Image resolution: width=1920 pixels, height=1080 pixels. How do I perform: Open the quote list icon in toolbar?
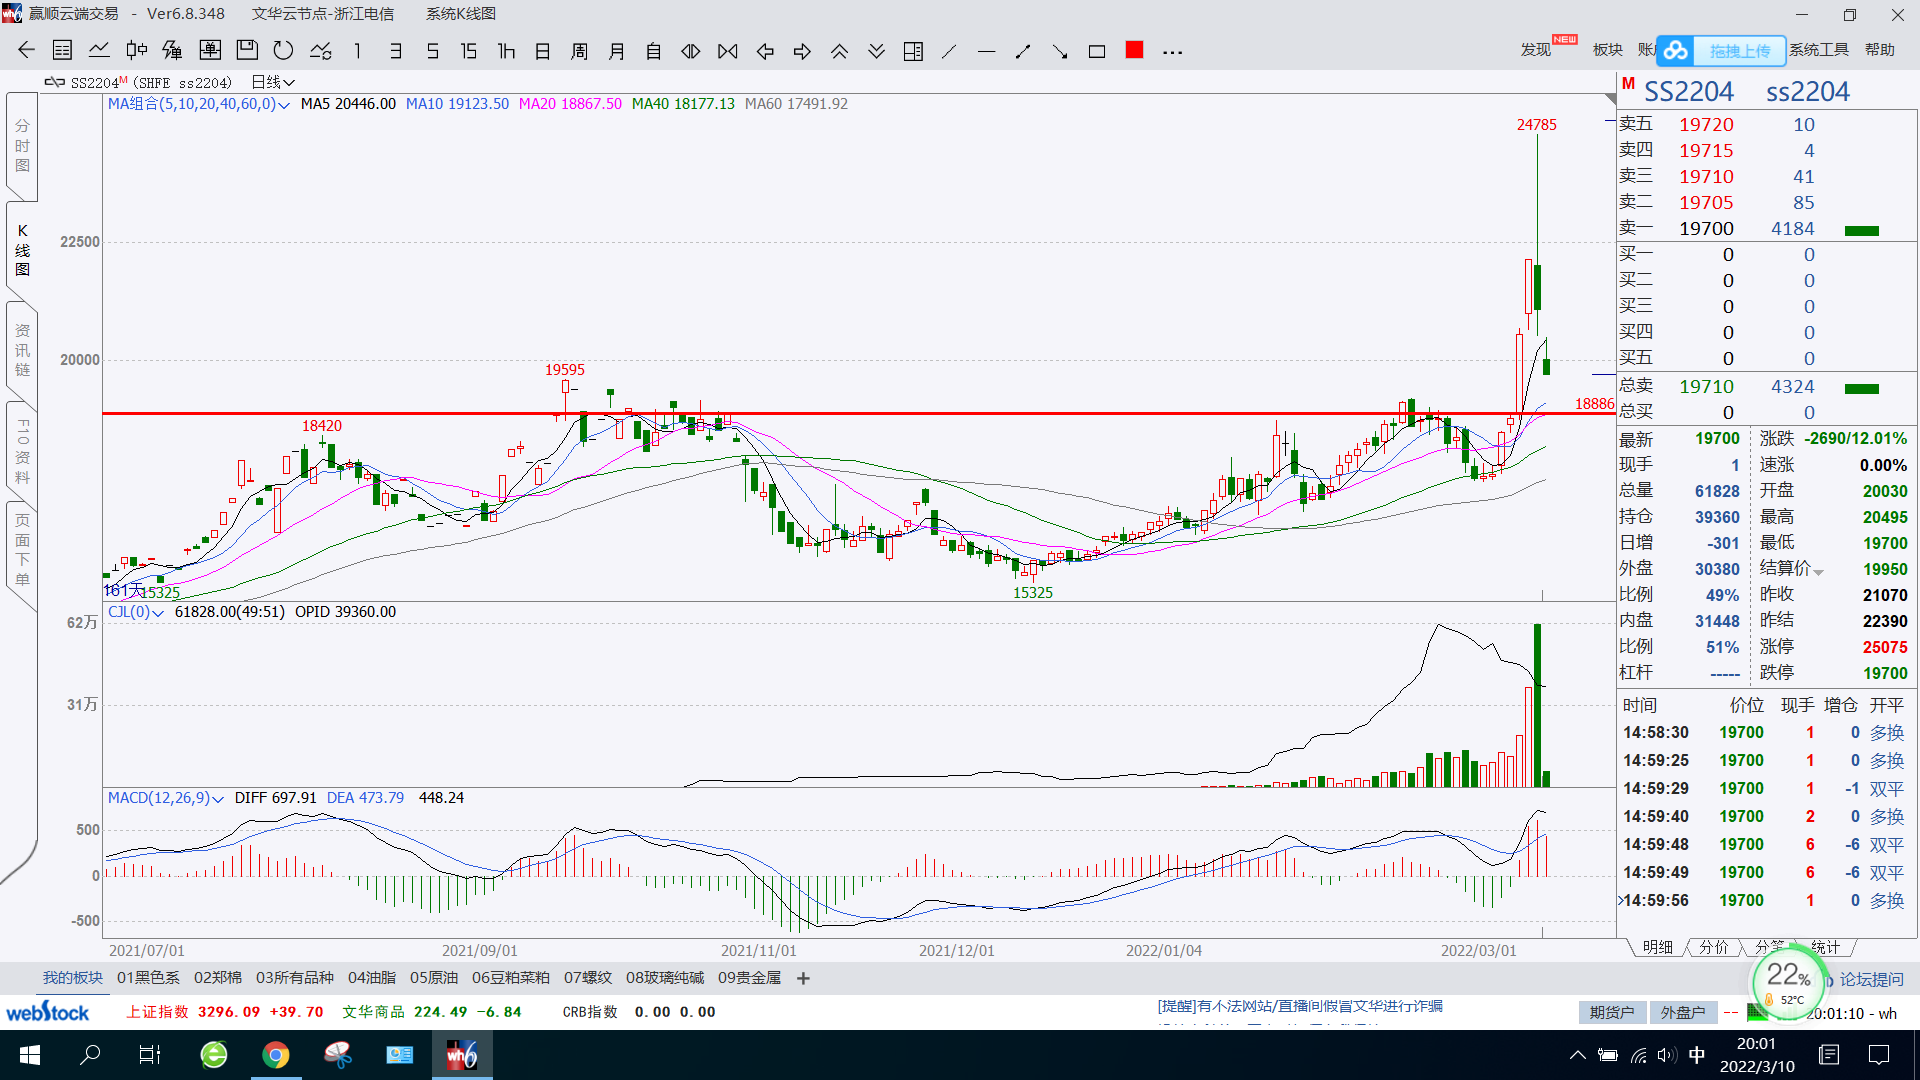62,51
